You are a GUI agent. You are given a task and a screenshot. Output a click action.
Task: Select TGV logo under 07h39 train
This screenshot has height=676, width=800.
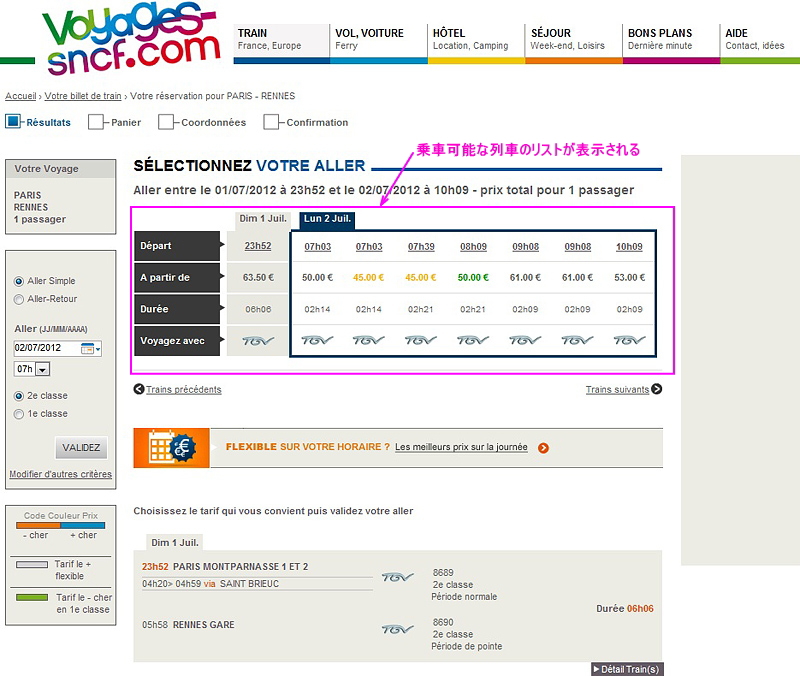(x=421, y=340)
